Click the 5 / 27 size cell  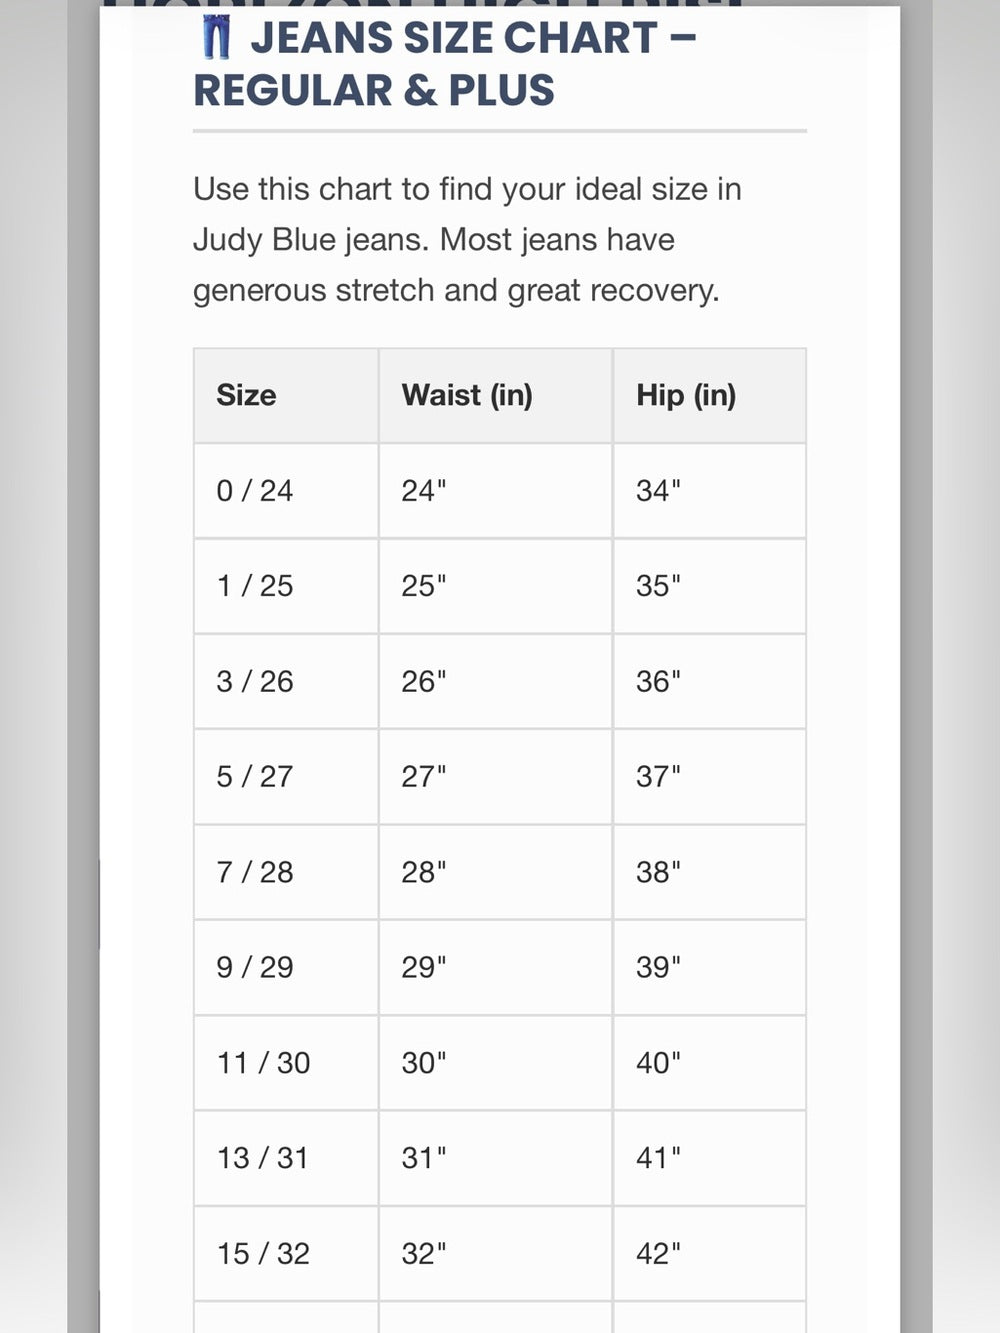pos(286,777)
